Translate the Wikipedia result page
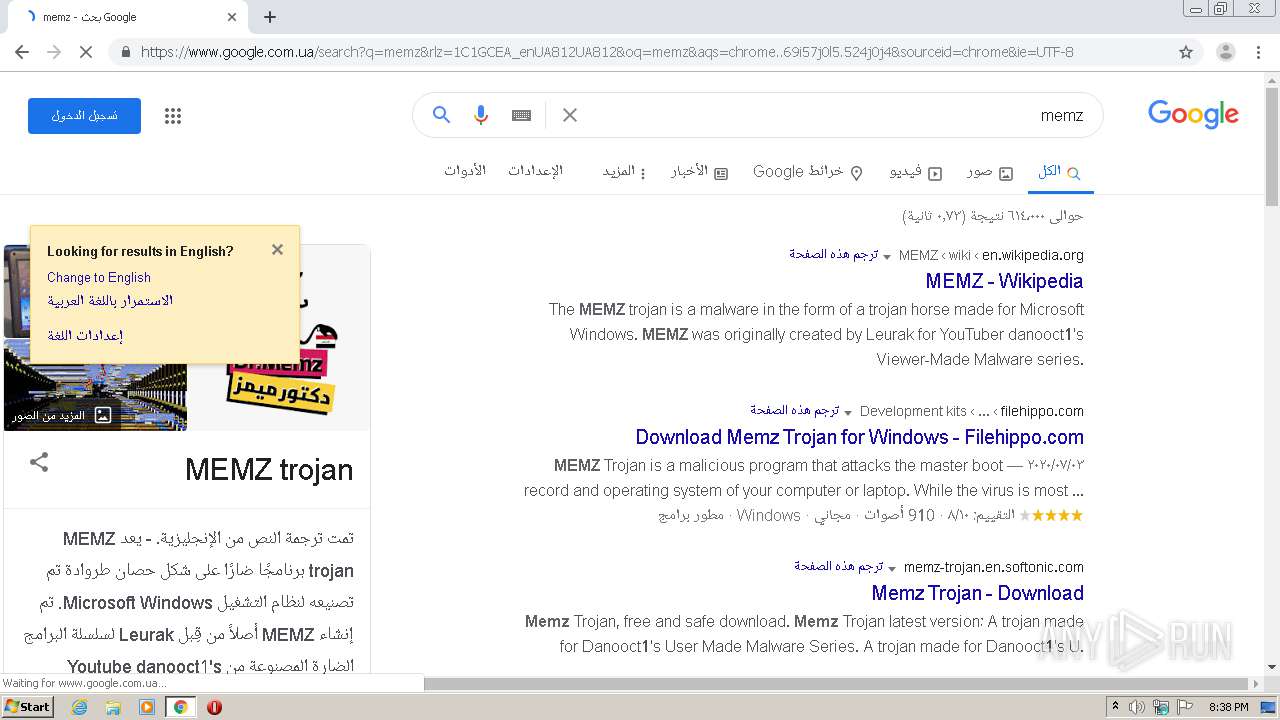The image size is (1280, 720). 833,254
